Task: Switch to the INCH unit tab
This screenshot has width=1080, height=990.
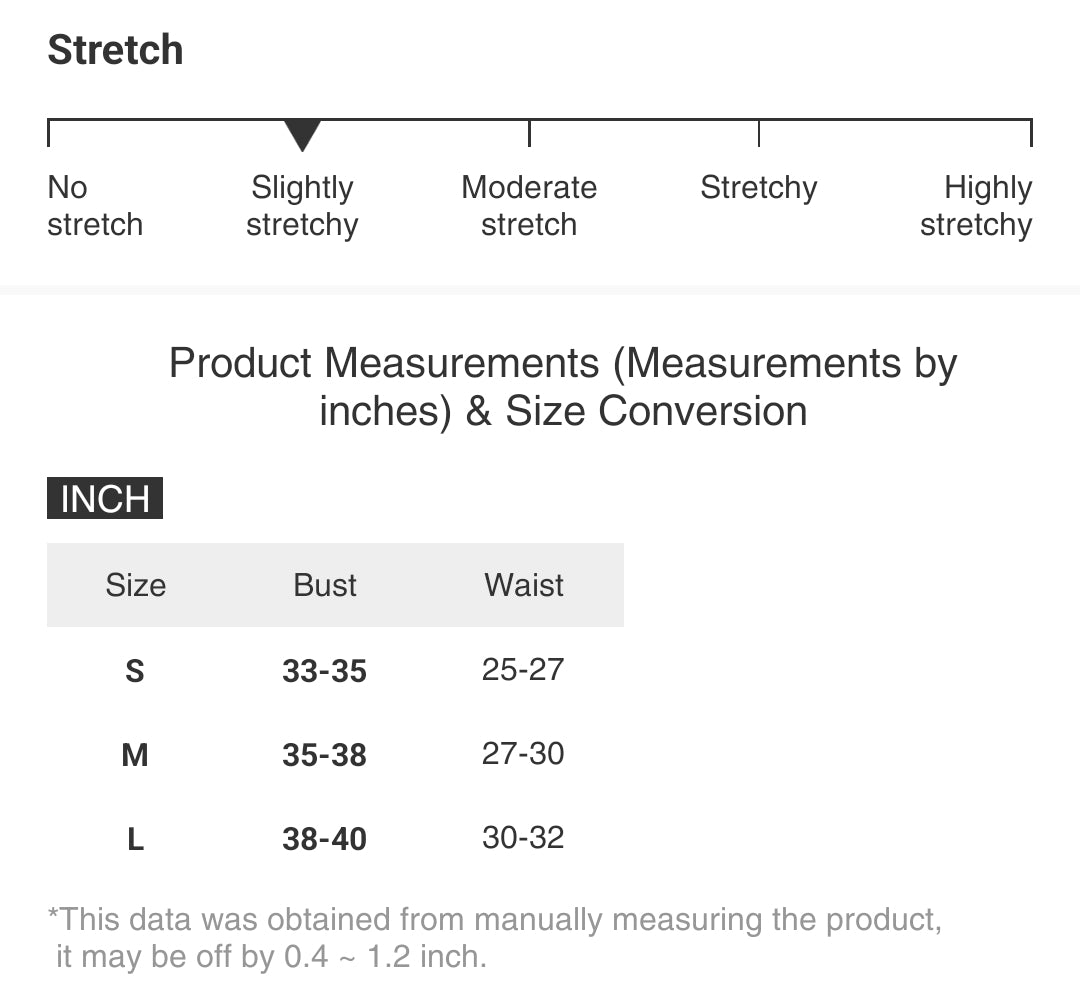Action: [x=105, y=498]
